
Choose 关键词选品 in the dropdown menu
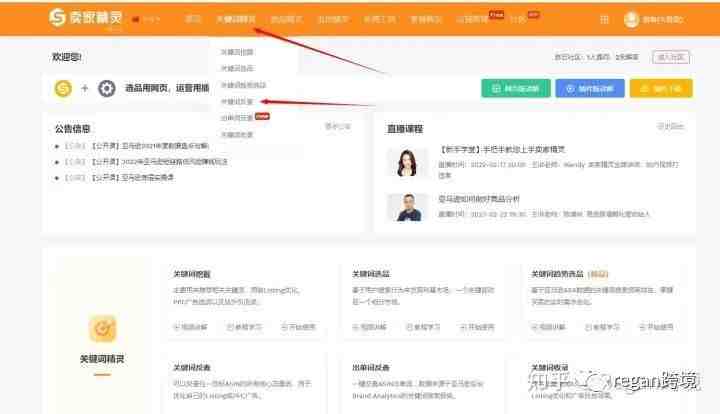click(x=237, y=68)
